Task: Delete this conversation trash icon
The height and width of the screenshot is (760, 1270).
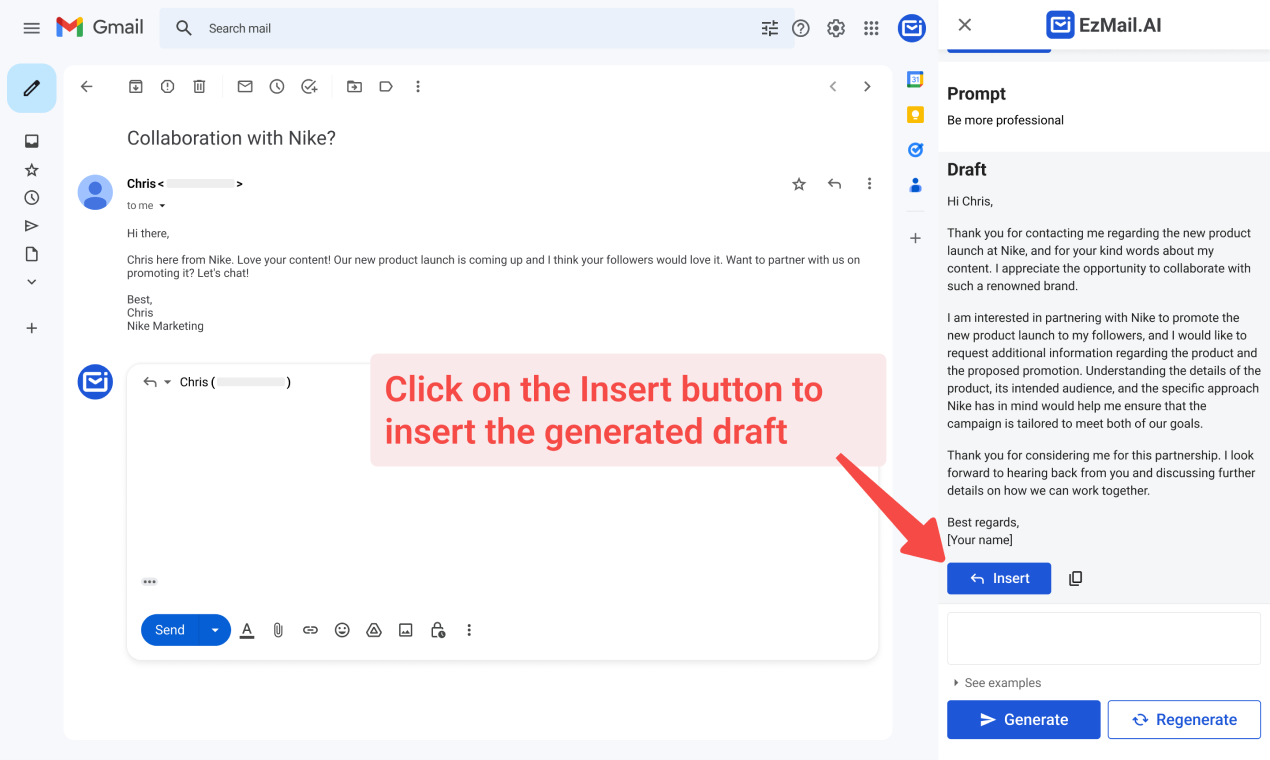Action: pos(199,87)
